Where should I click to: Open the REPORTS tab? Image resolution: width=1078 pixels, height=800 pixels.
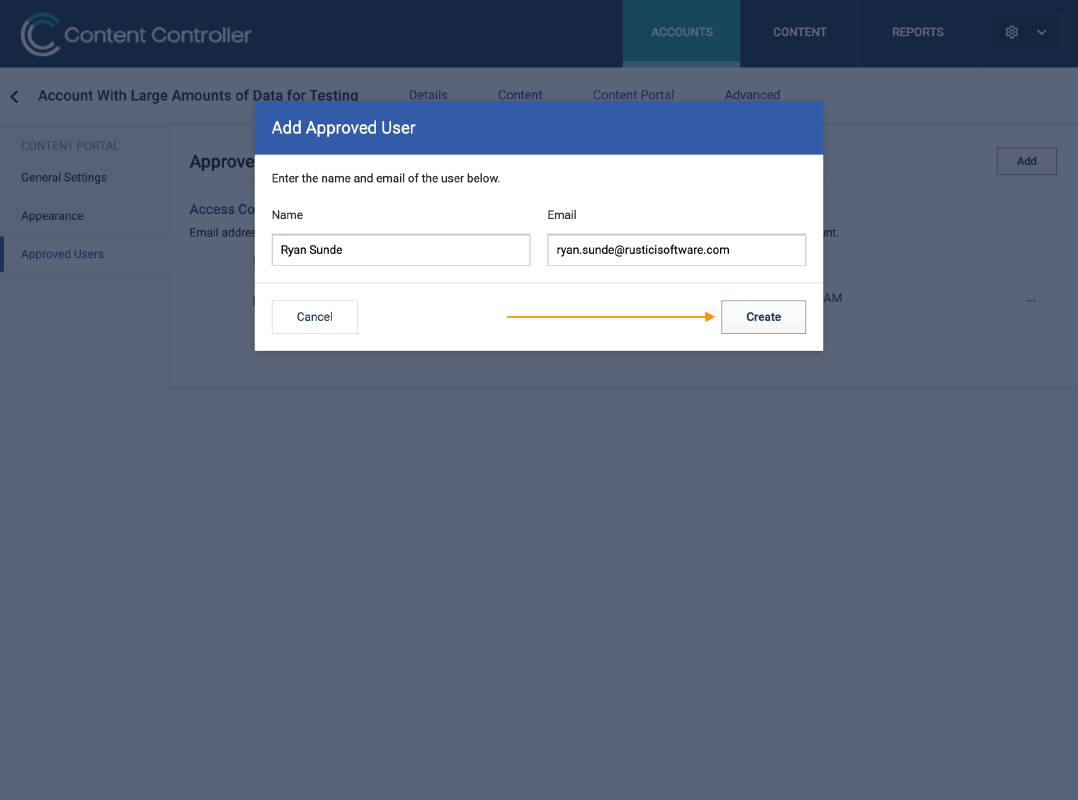(x=917, y=32)
